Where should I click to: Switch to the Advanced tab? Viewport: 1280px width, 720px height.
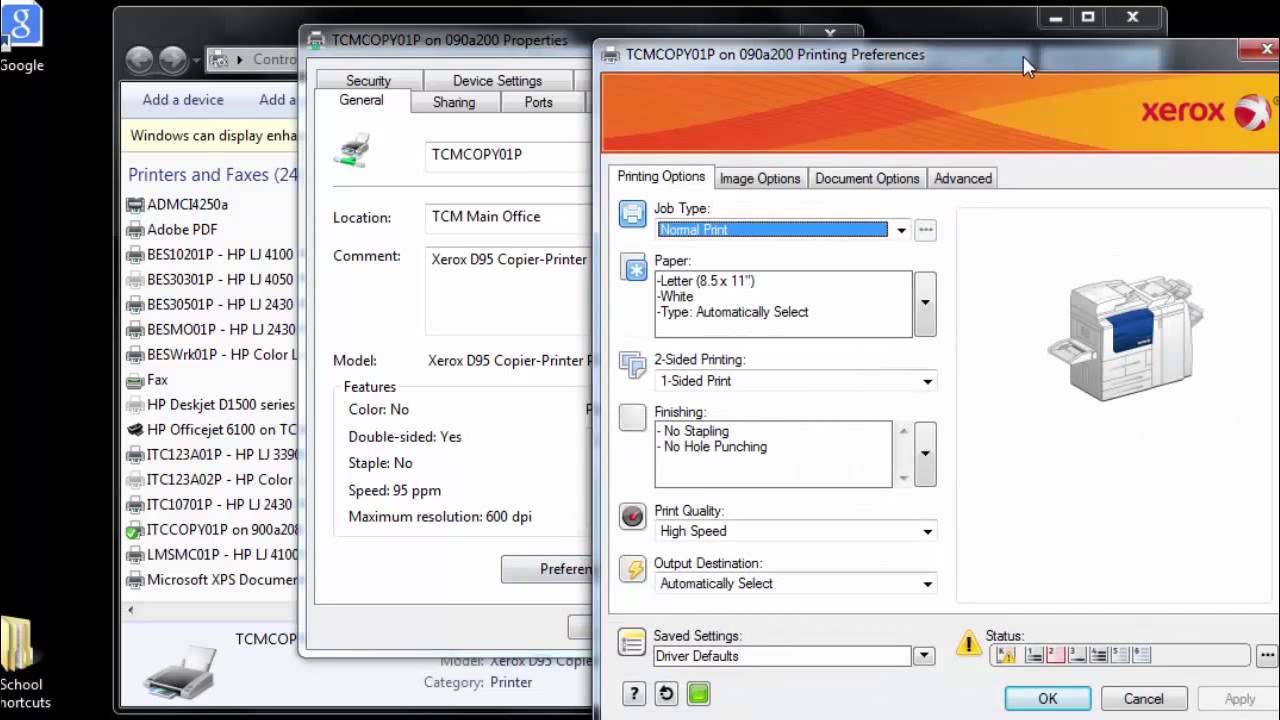[x=963, y=178]
